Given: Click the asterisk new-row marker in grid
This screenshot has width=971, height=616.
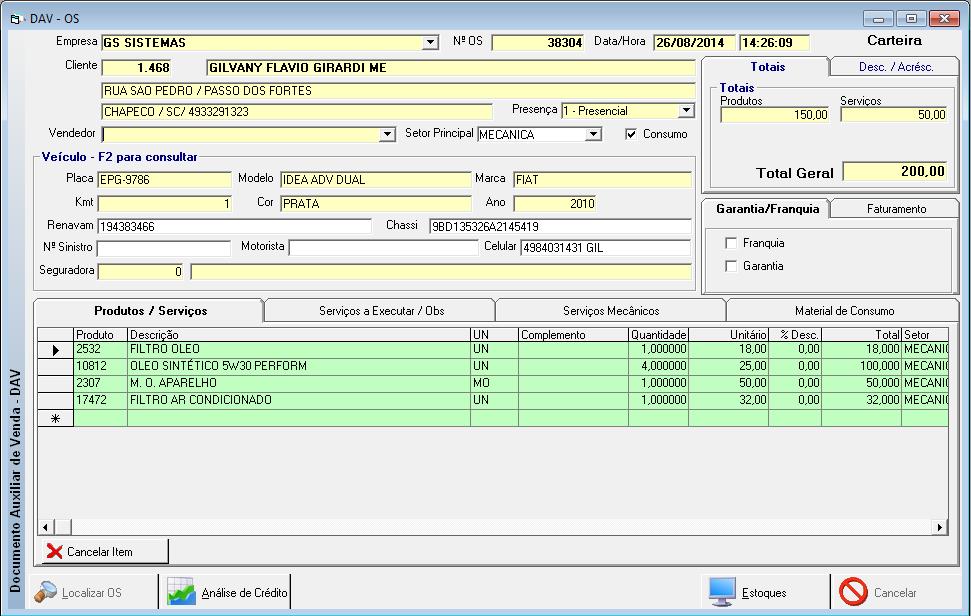Looking at the screenshot, I should click(55, 416).
